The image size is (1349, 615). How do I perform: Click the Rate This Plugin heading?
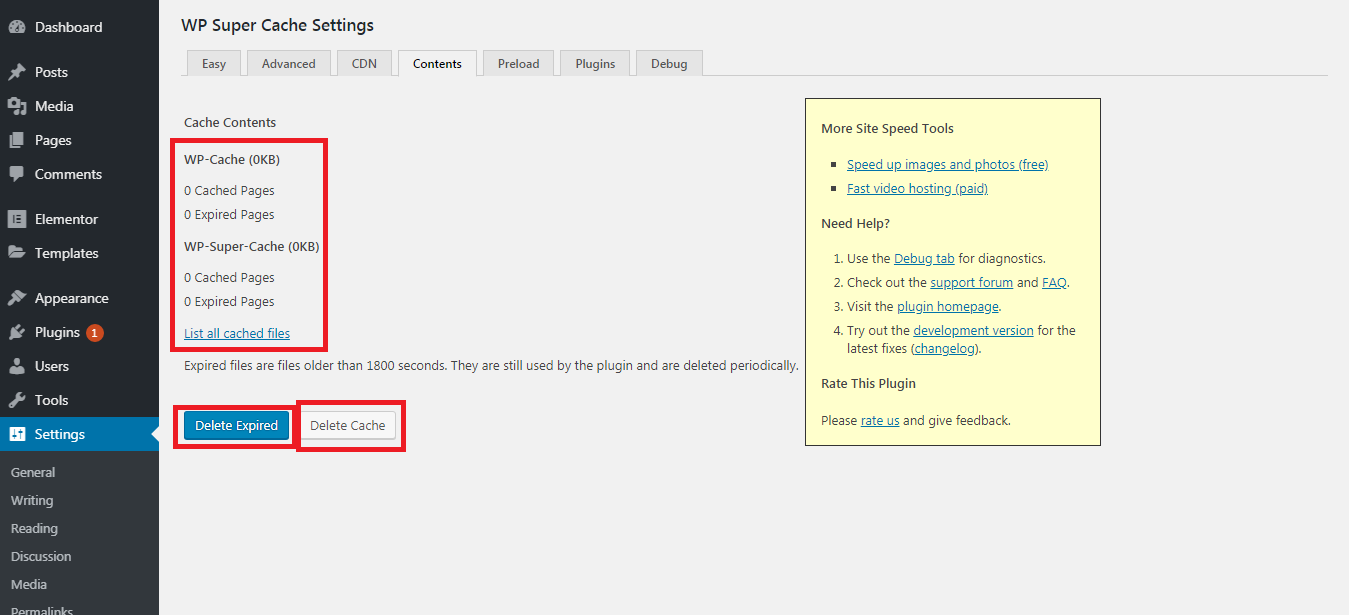[x=868, y=383]
